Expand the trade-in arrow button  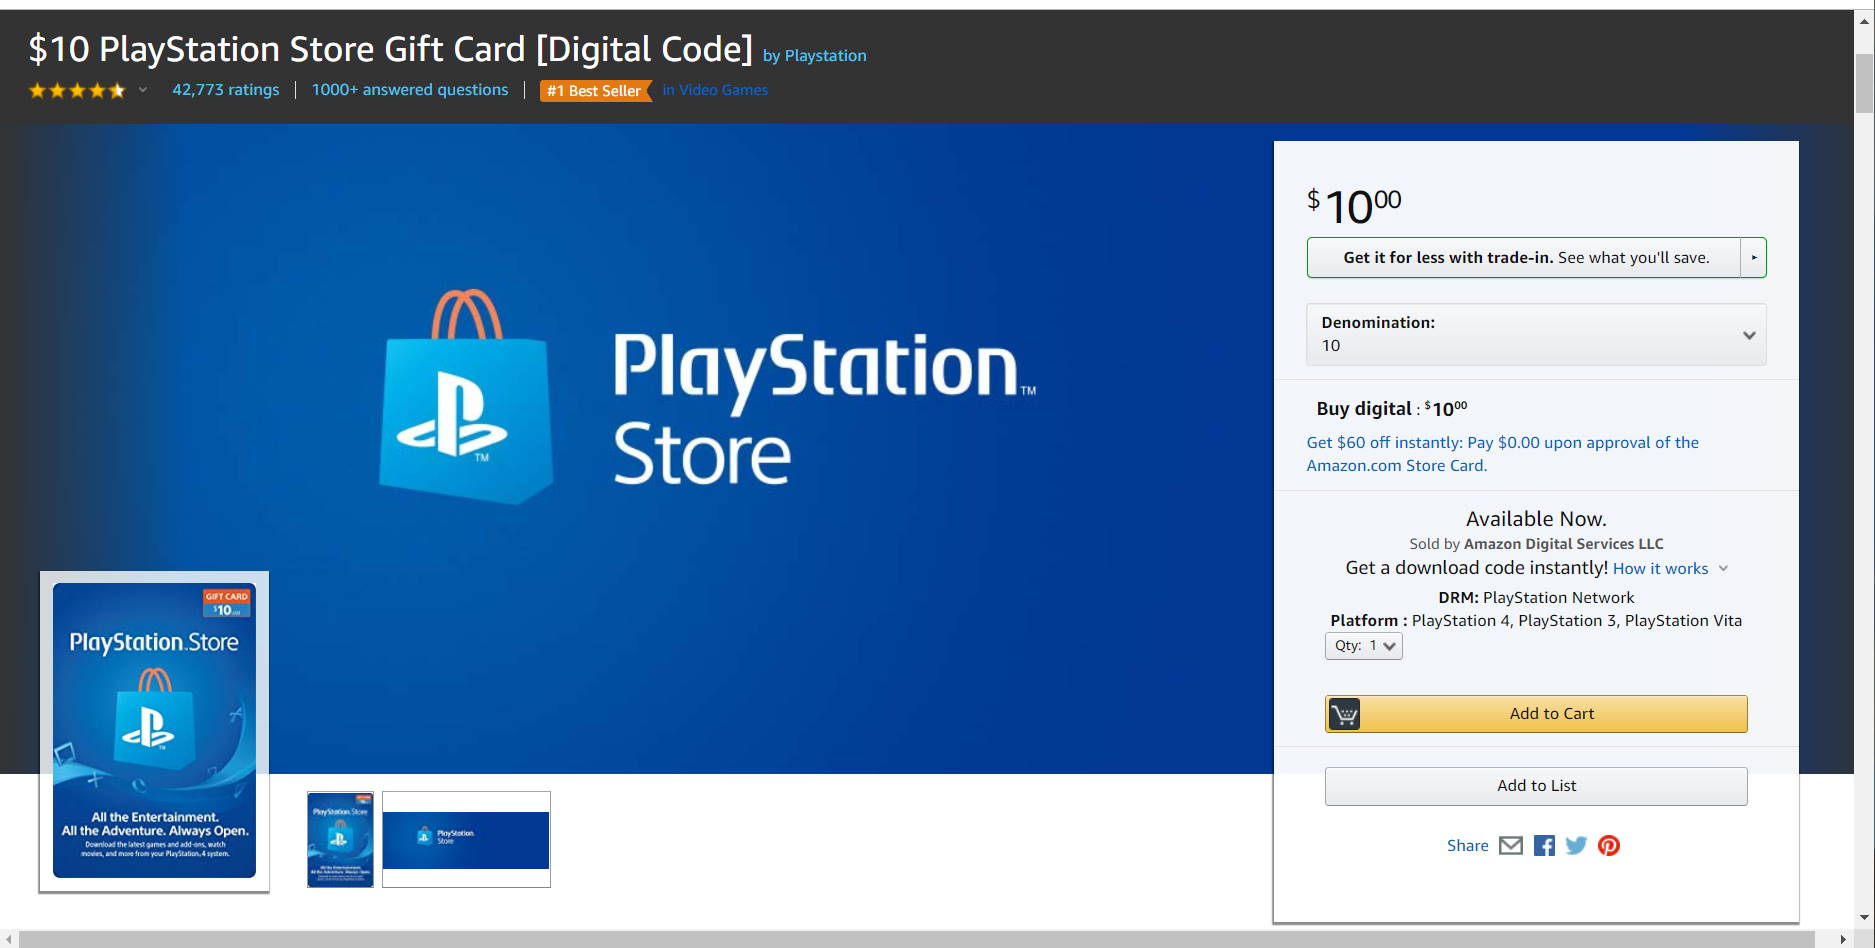pyautogui.click(x=1753, y=258)
